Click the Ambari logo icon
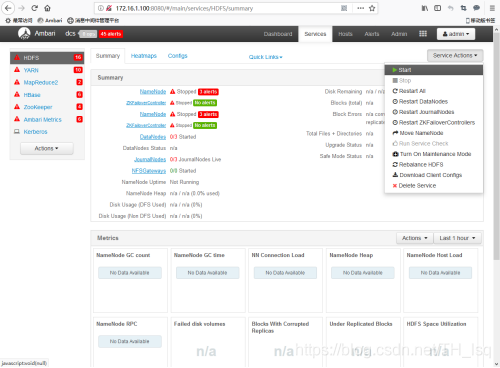This screenshot has width=500, height=368. click(x=24, y=33)
